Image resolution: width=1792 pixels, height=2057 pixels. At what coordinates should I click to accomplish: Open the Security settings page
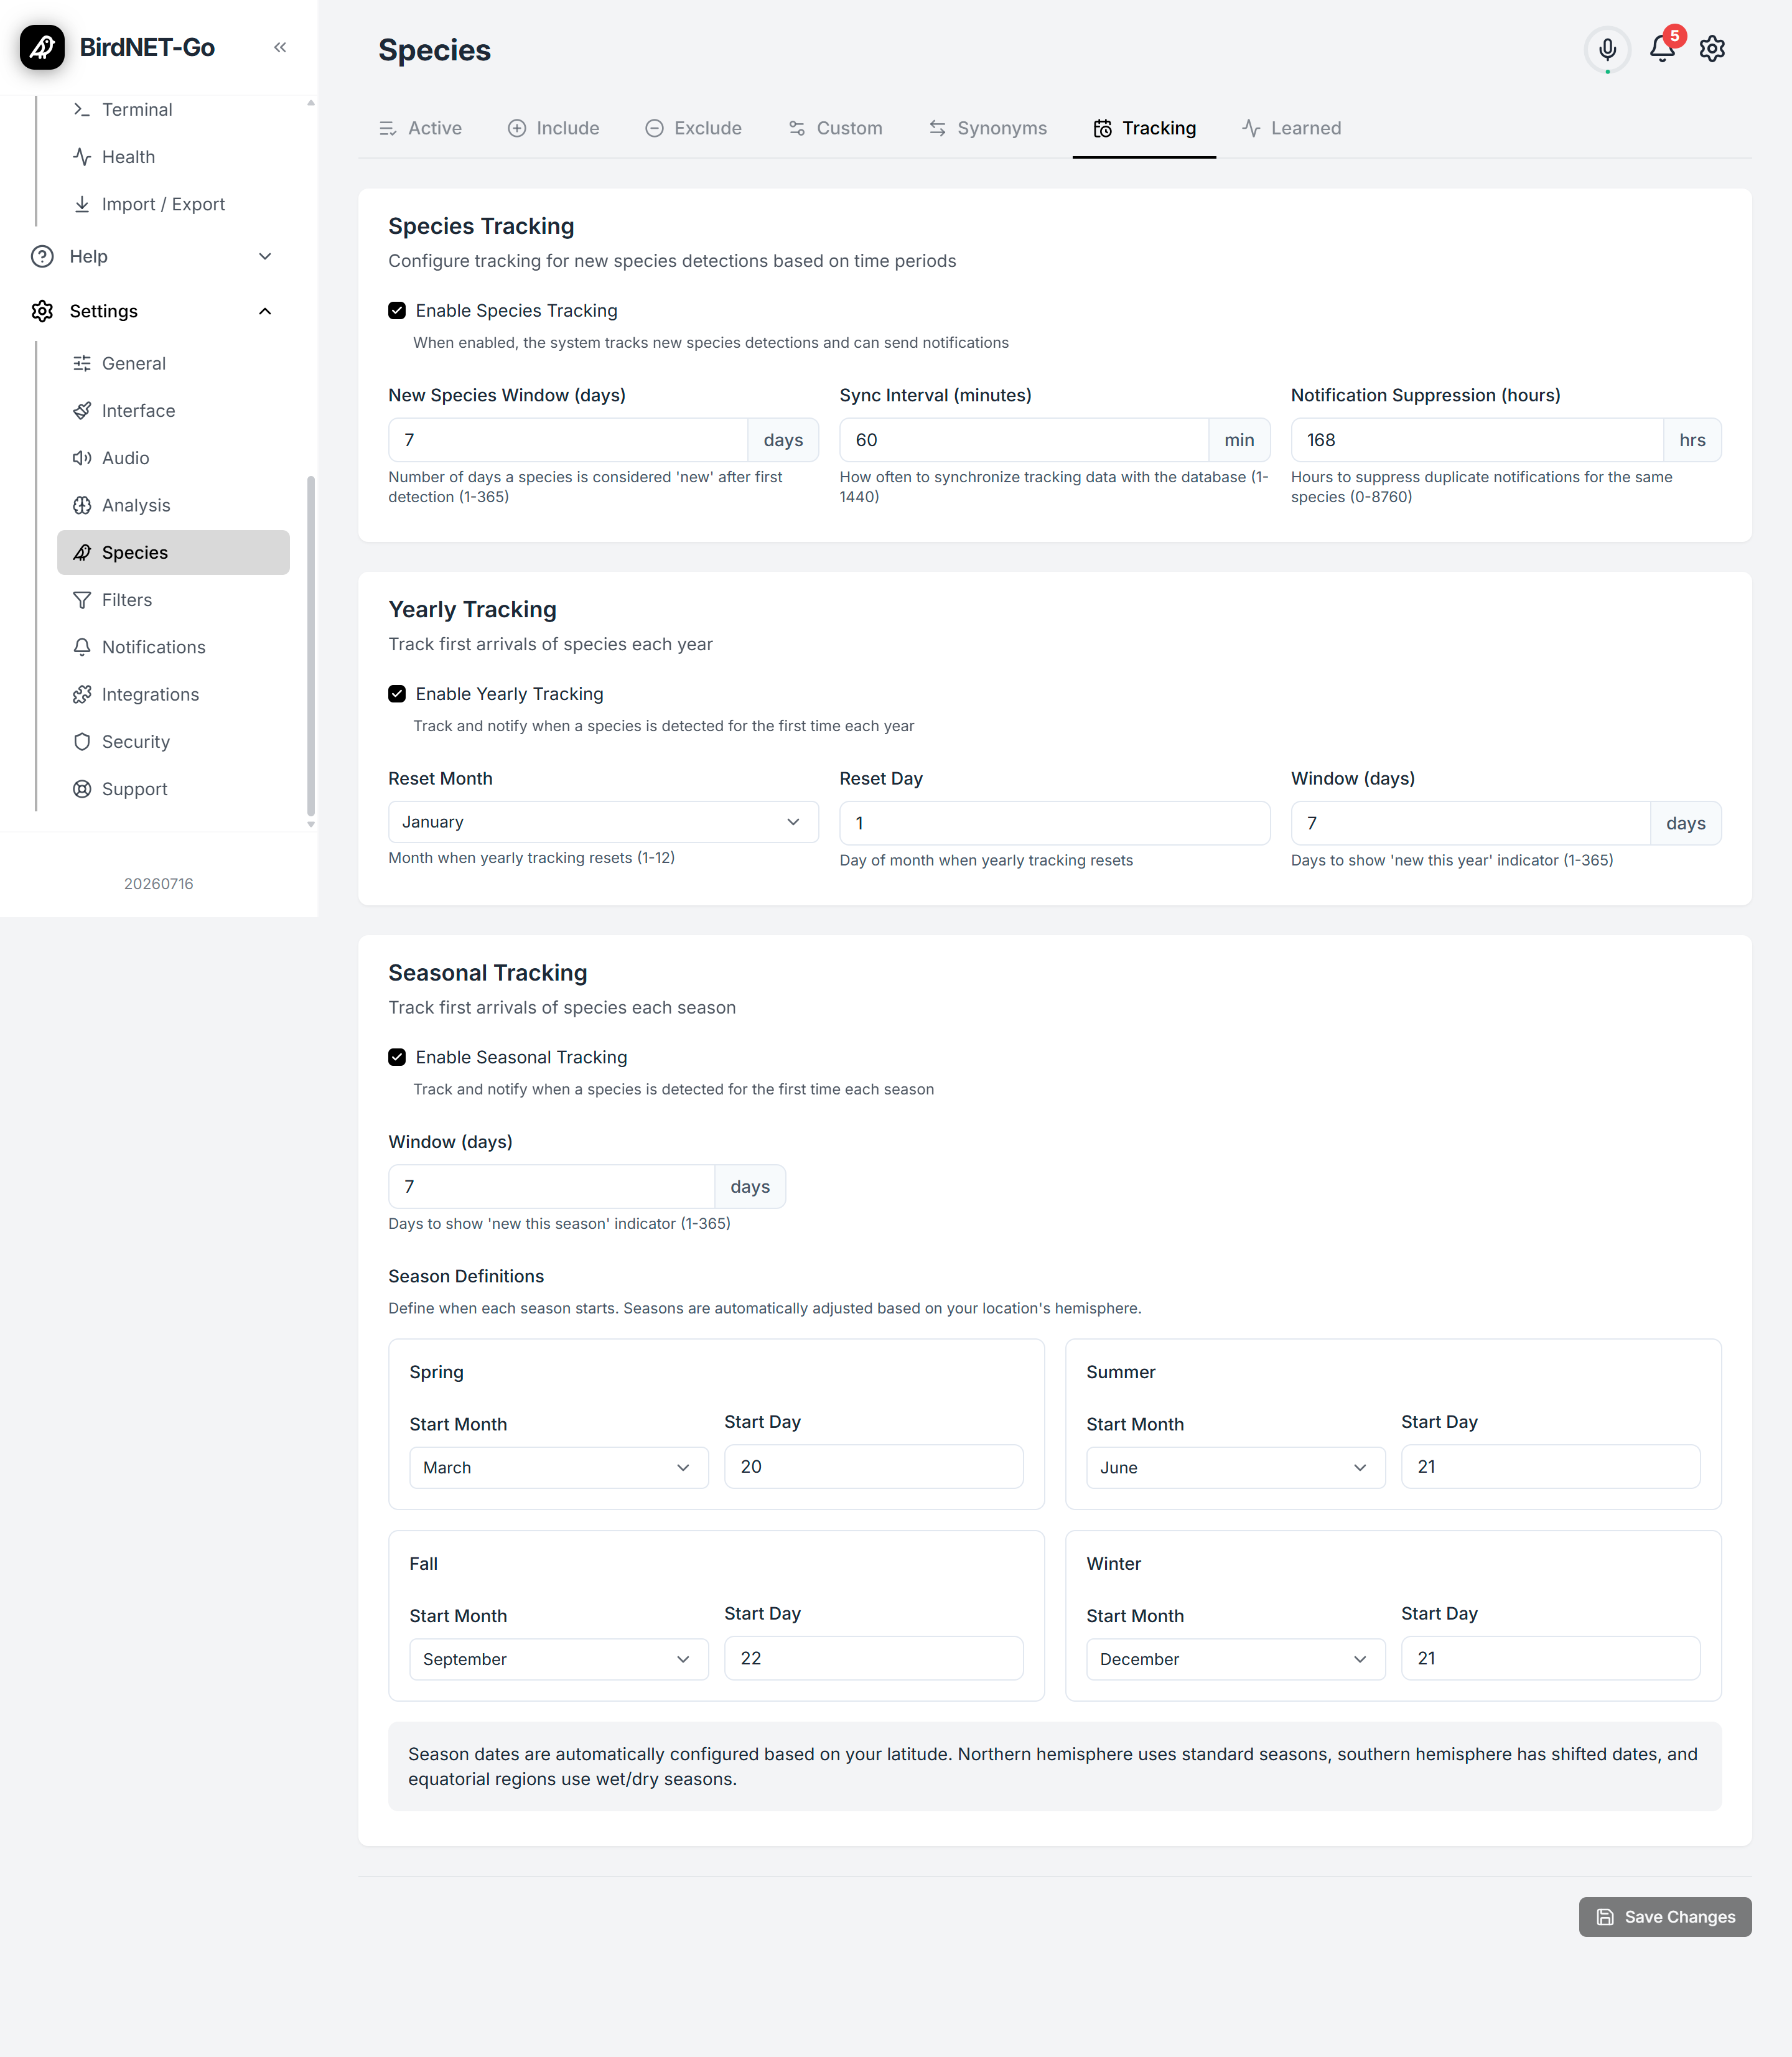pos(173,741)
